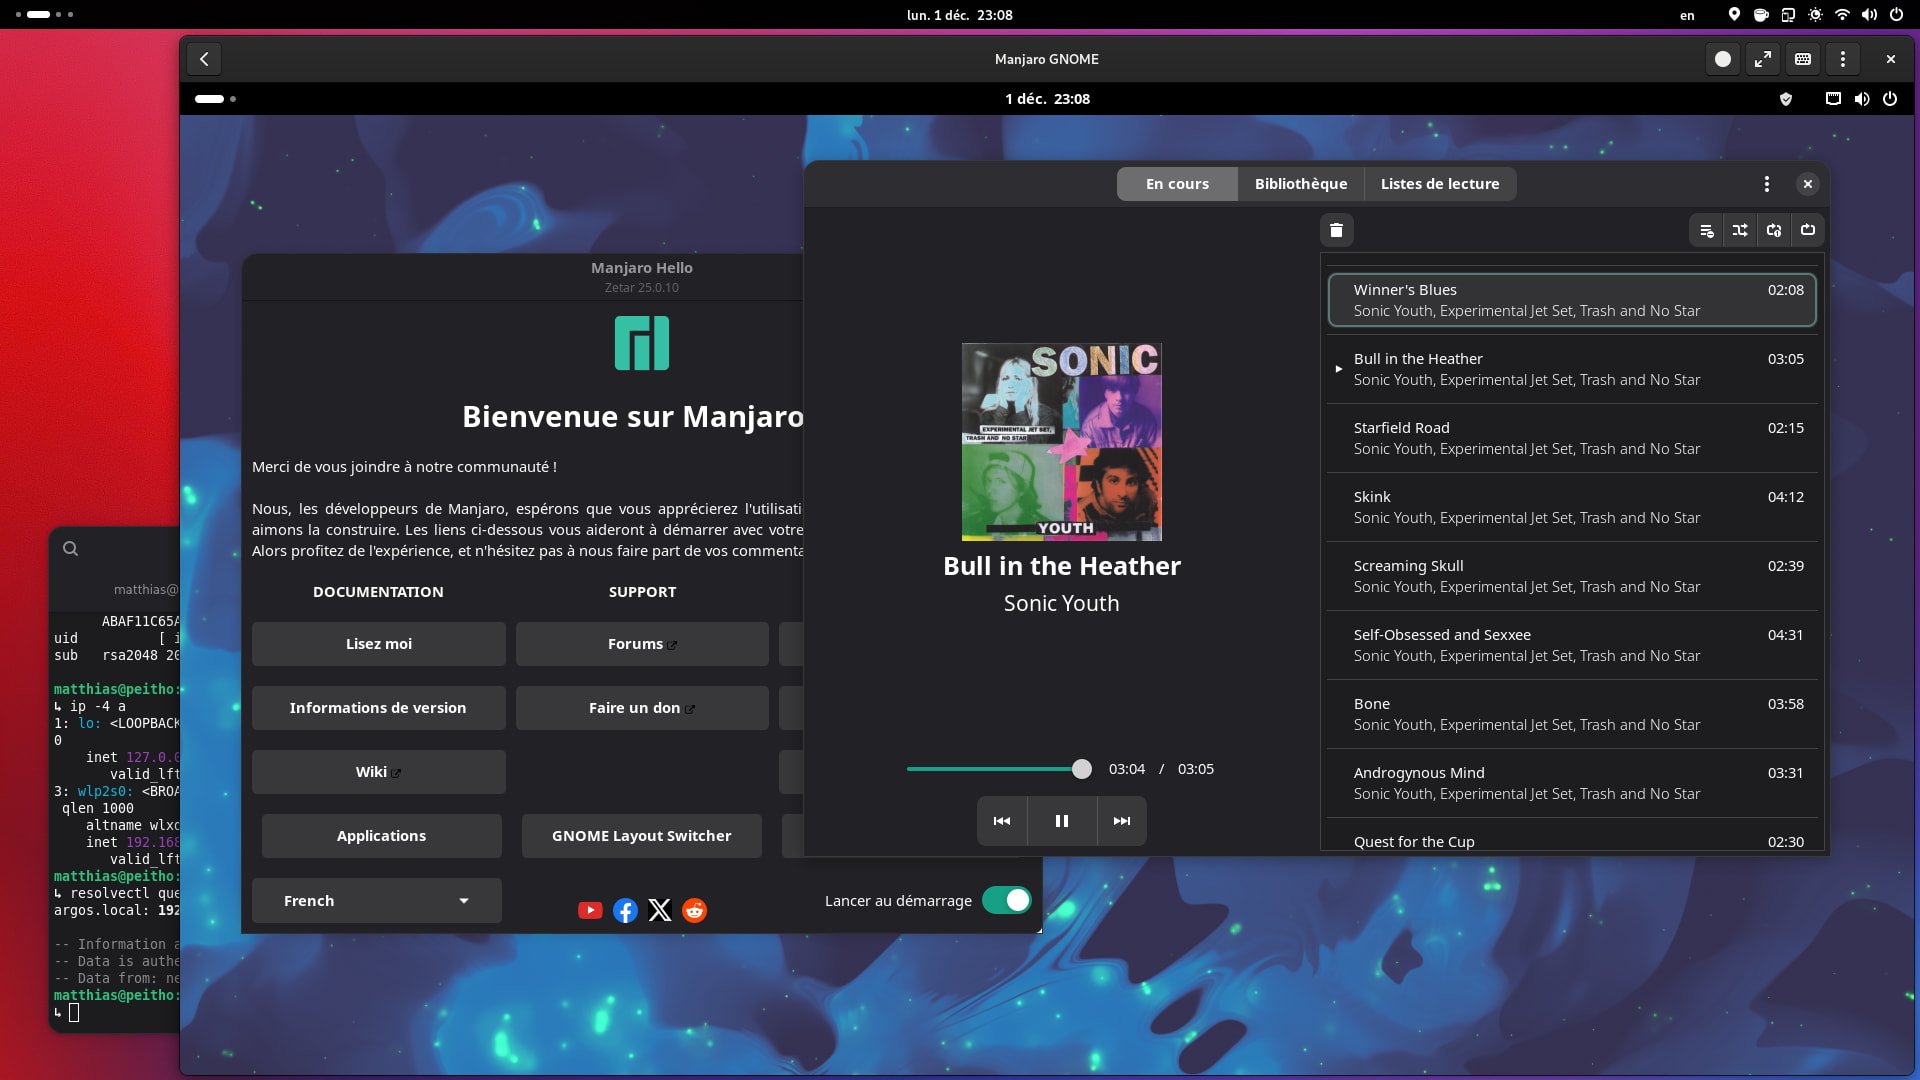This screenshot has height=1080, width=1920.
Task: Toggle repeat-one track mode
Action: [1774, 230]
